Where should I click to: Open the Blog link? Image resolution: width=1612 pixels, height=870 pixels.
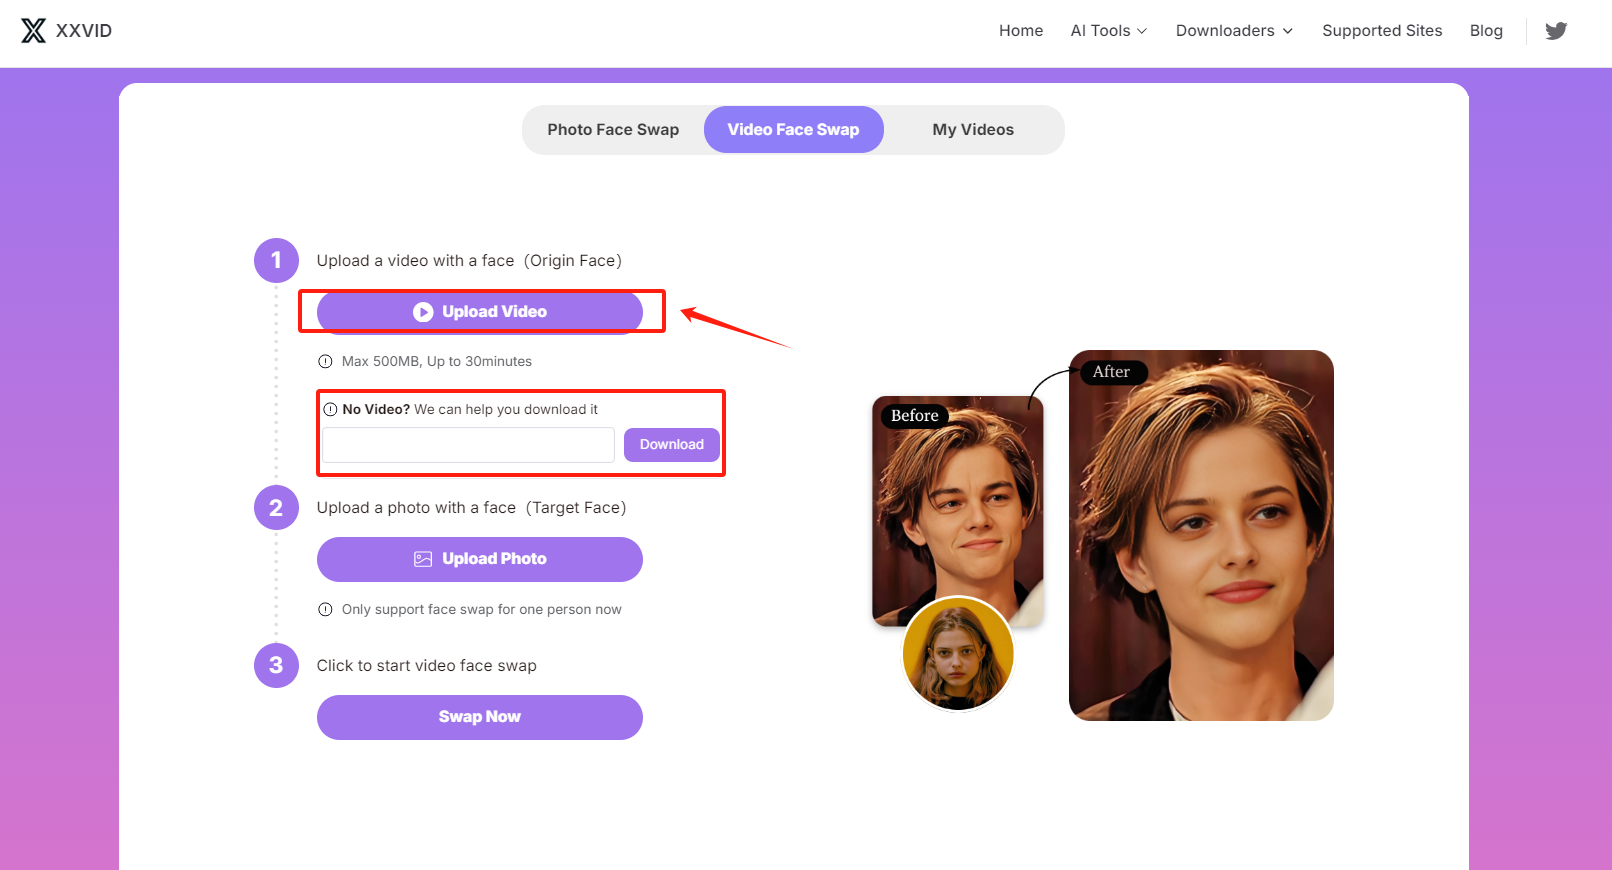tap(1486, 31)
